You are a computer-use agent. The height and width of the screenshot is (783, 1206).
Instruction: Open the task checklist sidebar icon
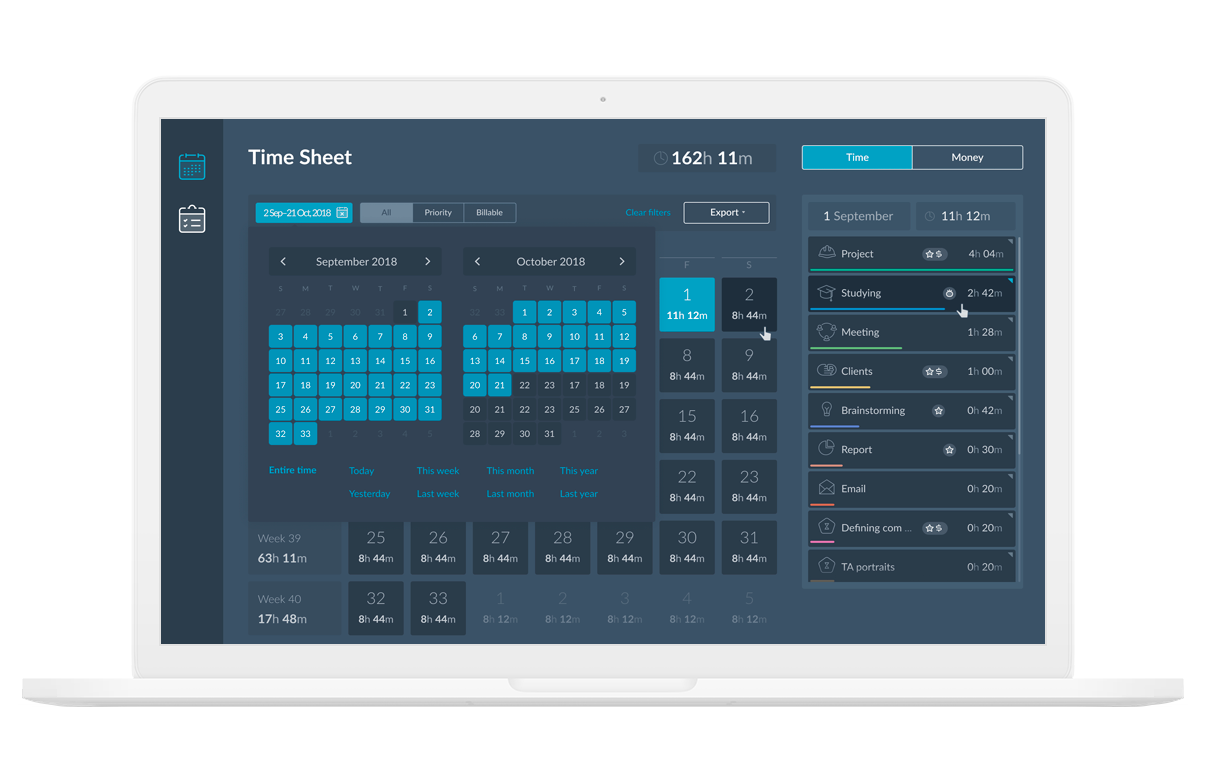pyautogui.click(x=192, y=219)
